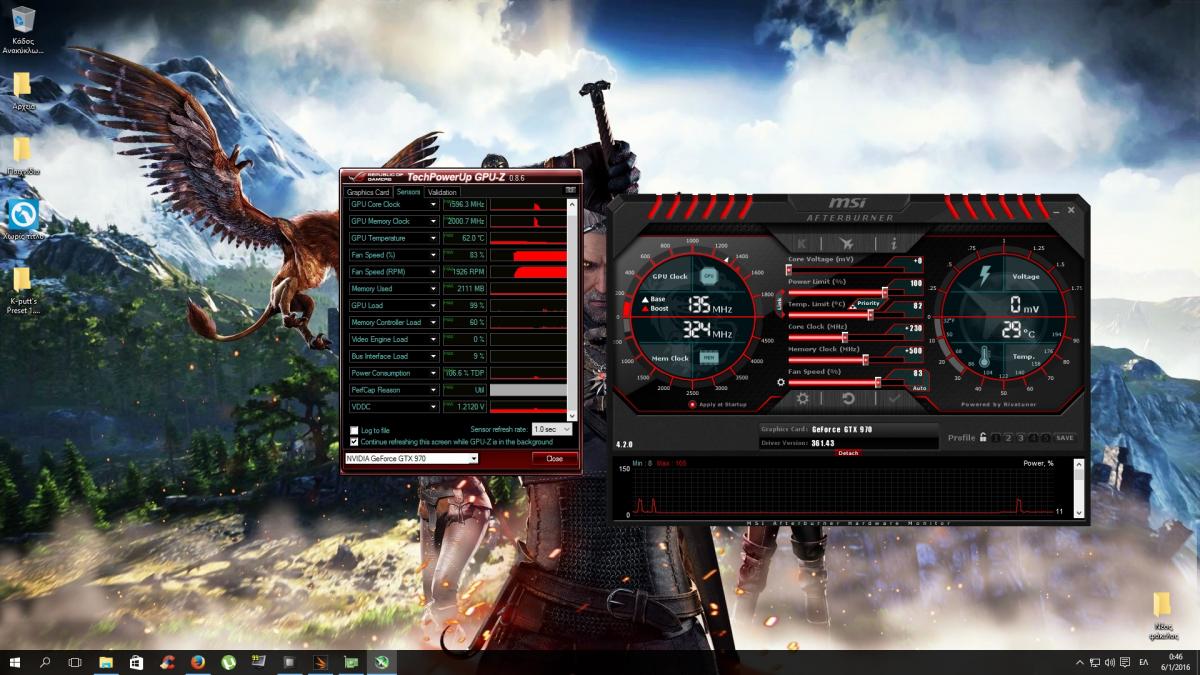Click the fan settings gear beside Fan Speed
The width and height of the screenshot is (1200, 675).
(x=781, y=382)
